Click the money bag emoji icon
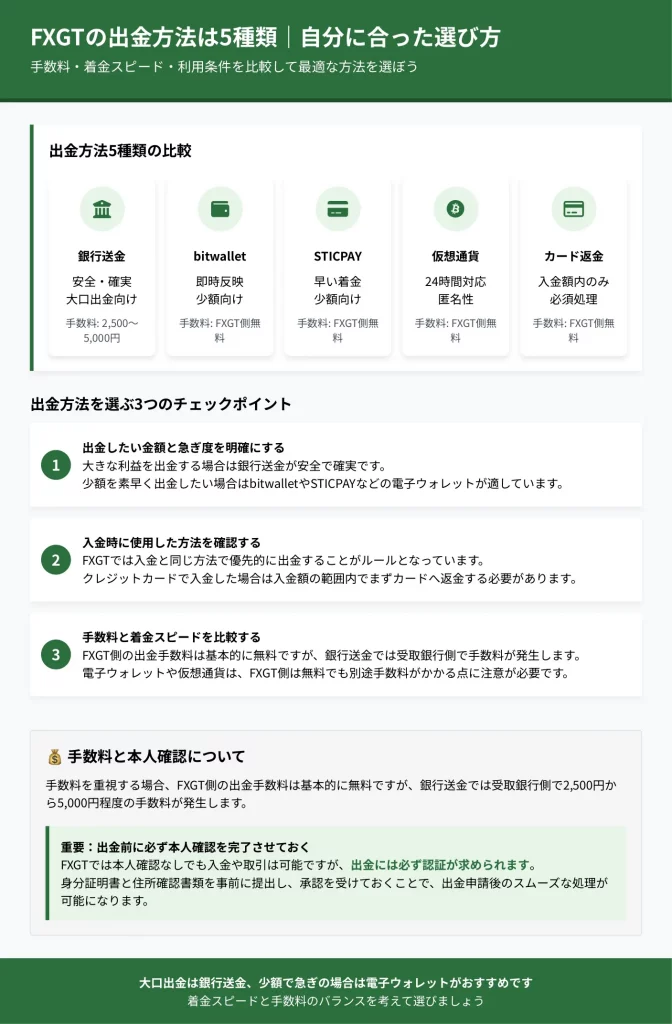The image size is (672, 1024). [55, 757]
